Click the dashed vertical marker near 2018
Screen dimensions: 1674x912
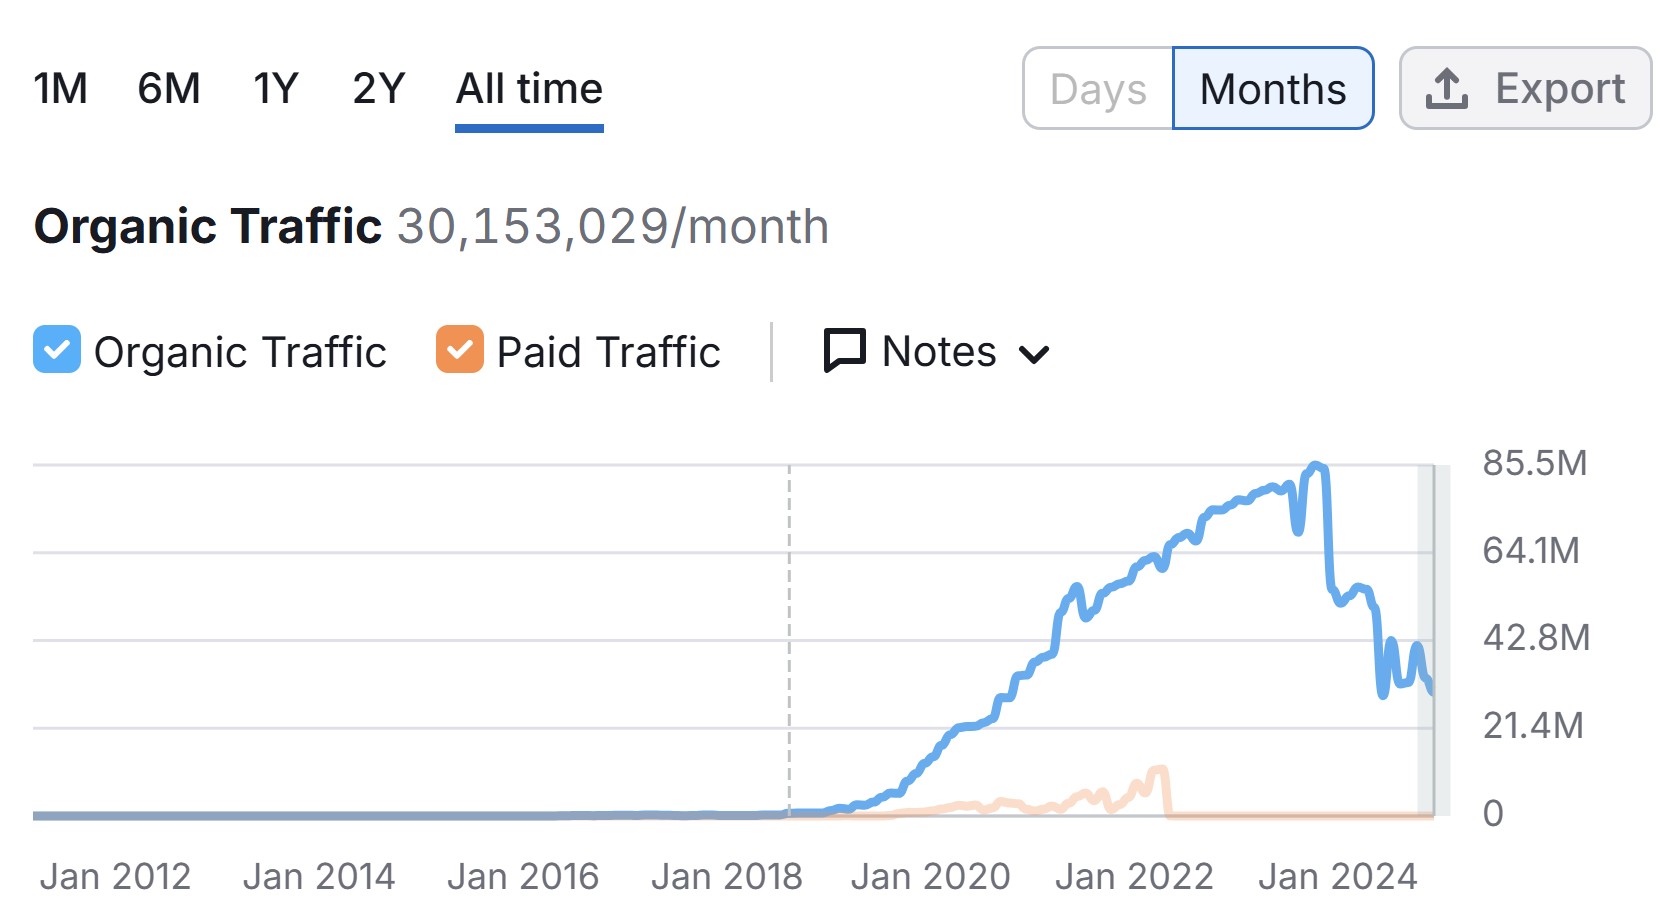789,640
